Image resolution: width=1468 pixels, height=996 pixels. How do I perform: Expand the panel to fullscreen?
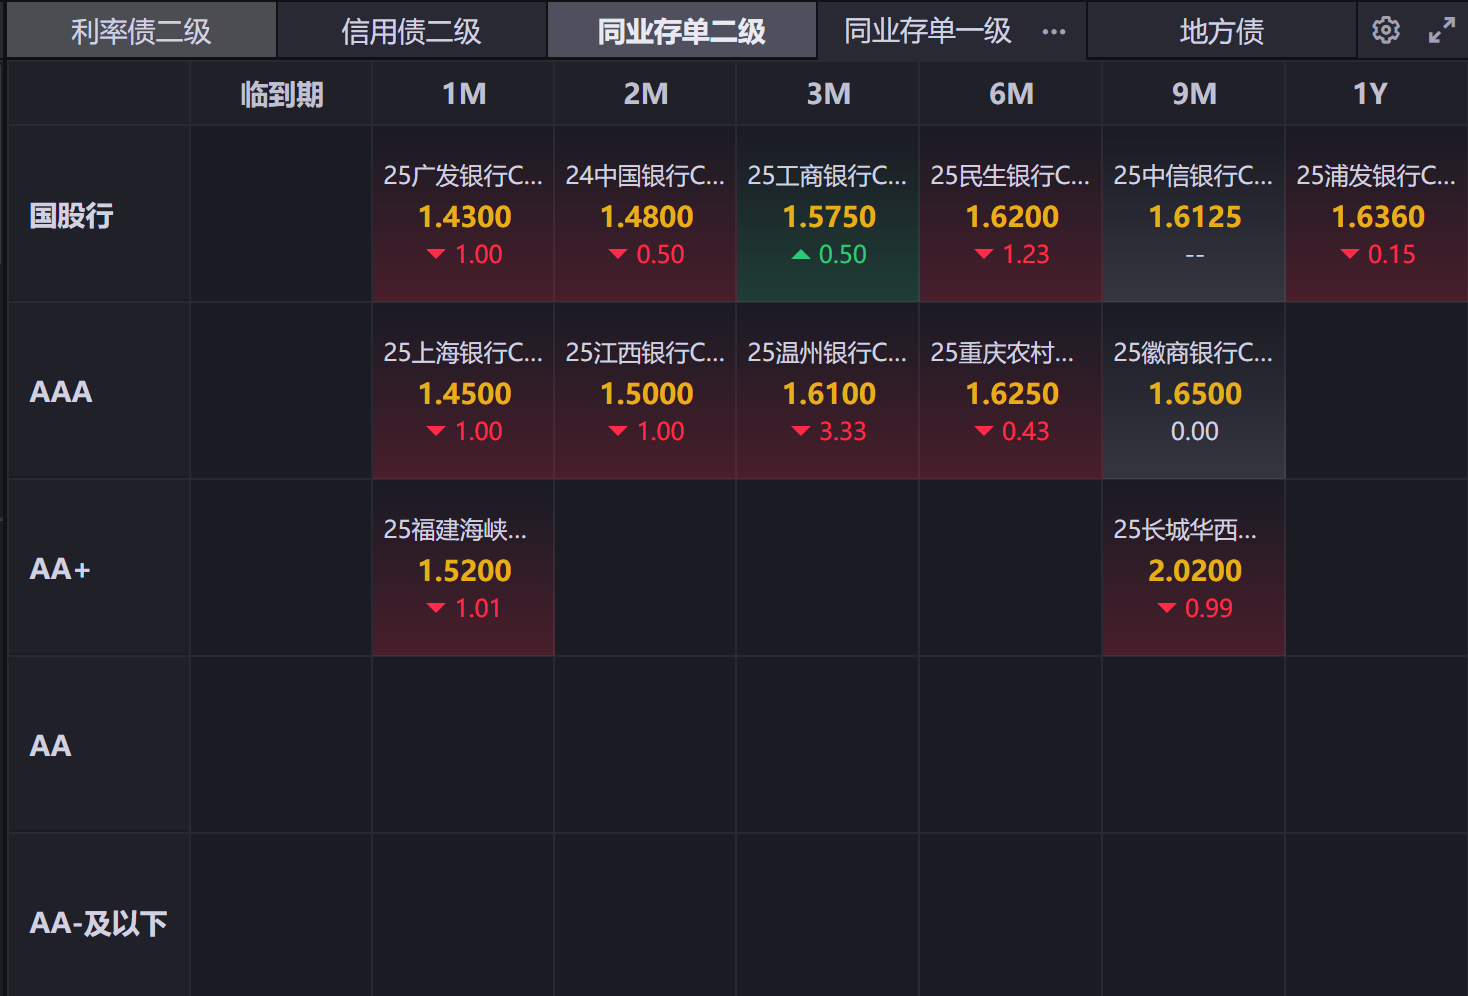[x=1441, y=30]
